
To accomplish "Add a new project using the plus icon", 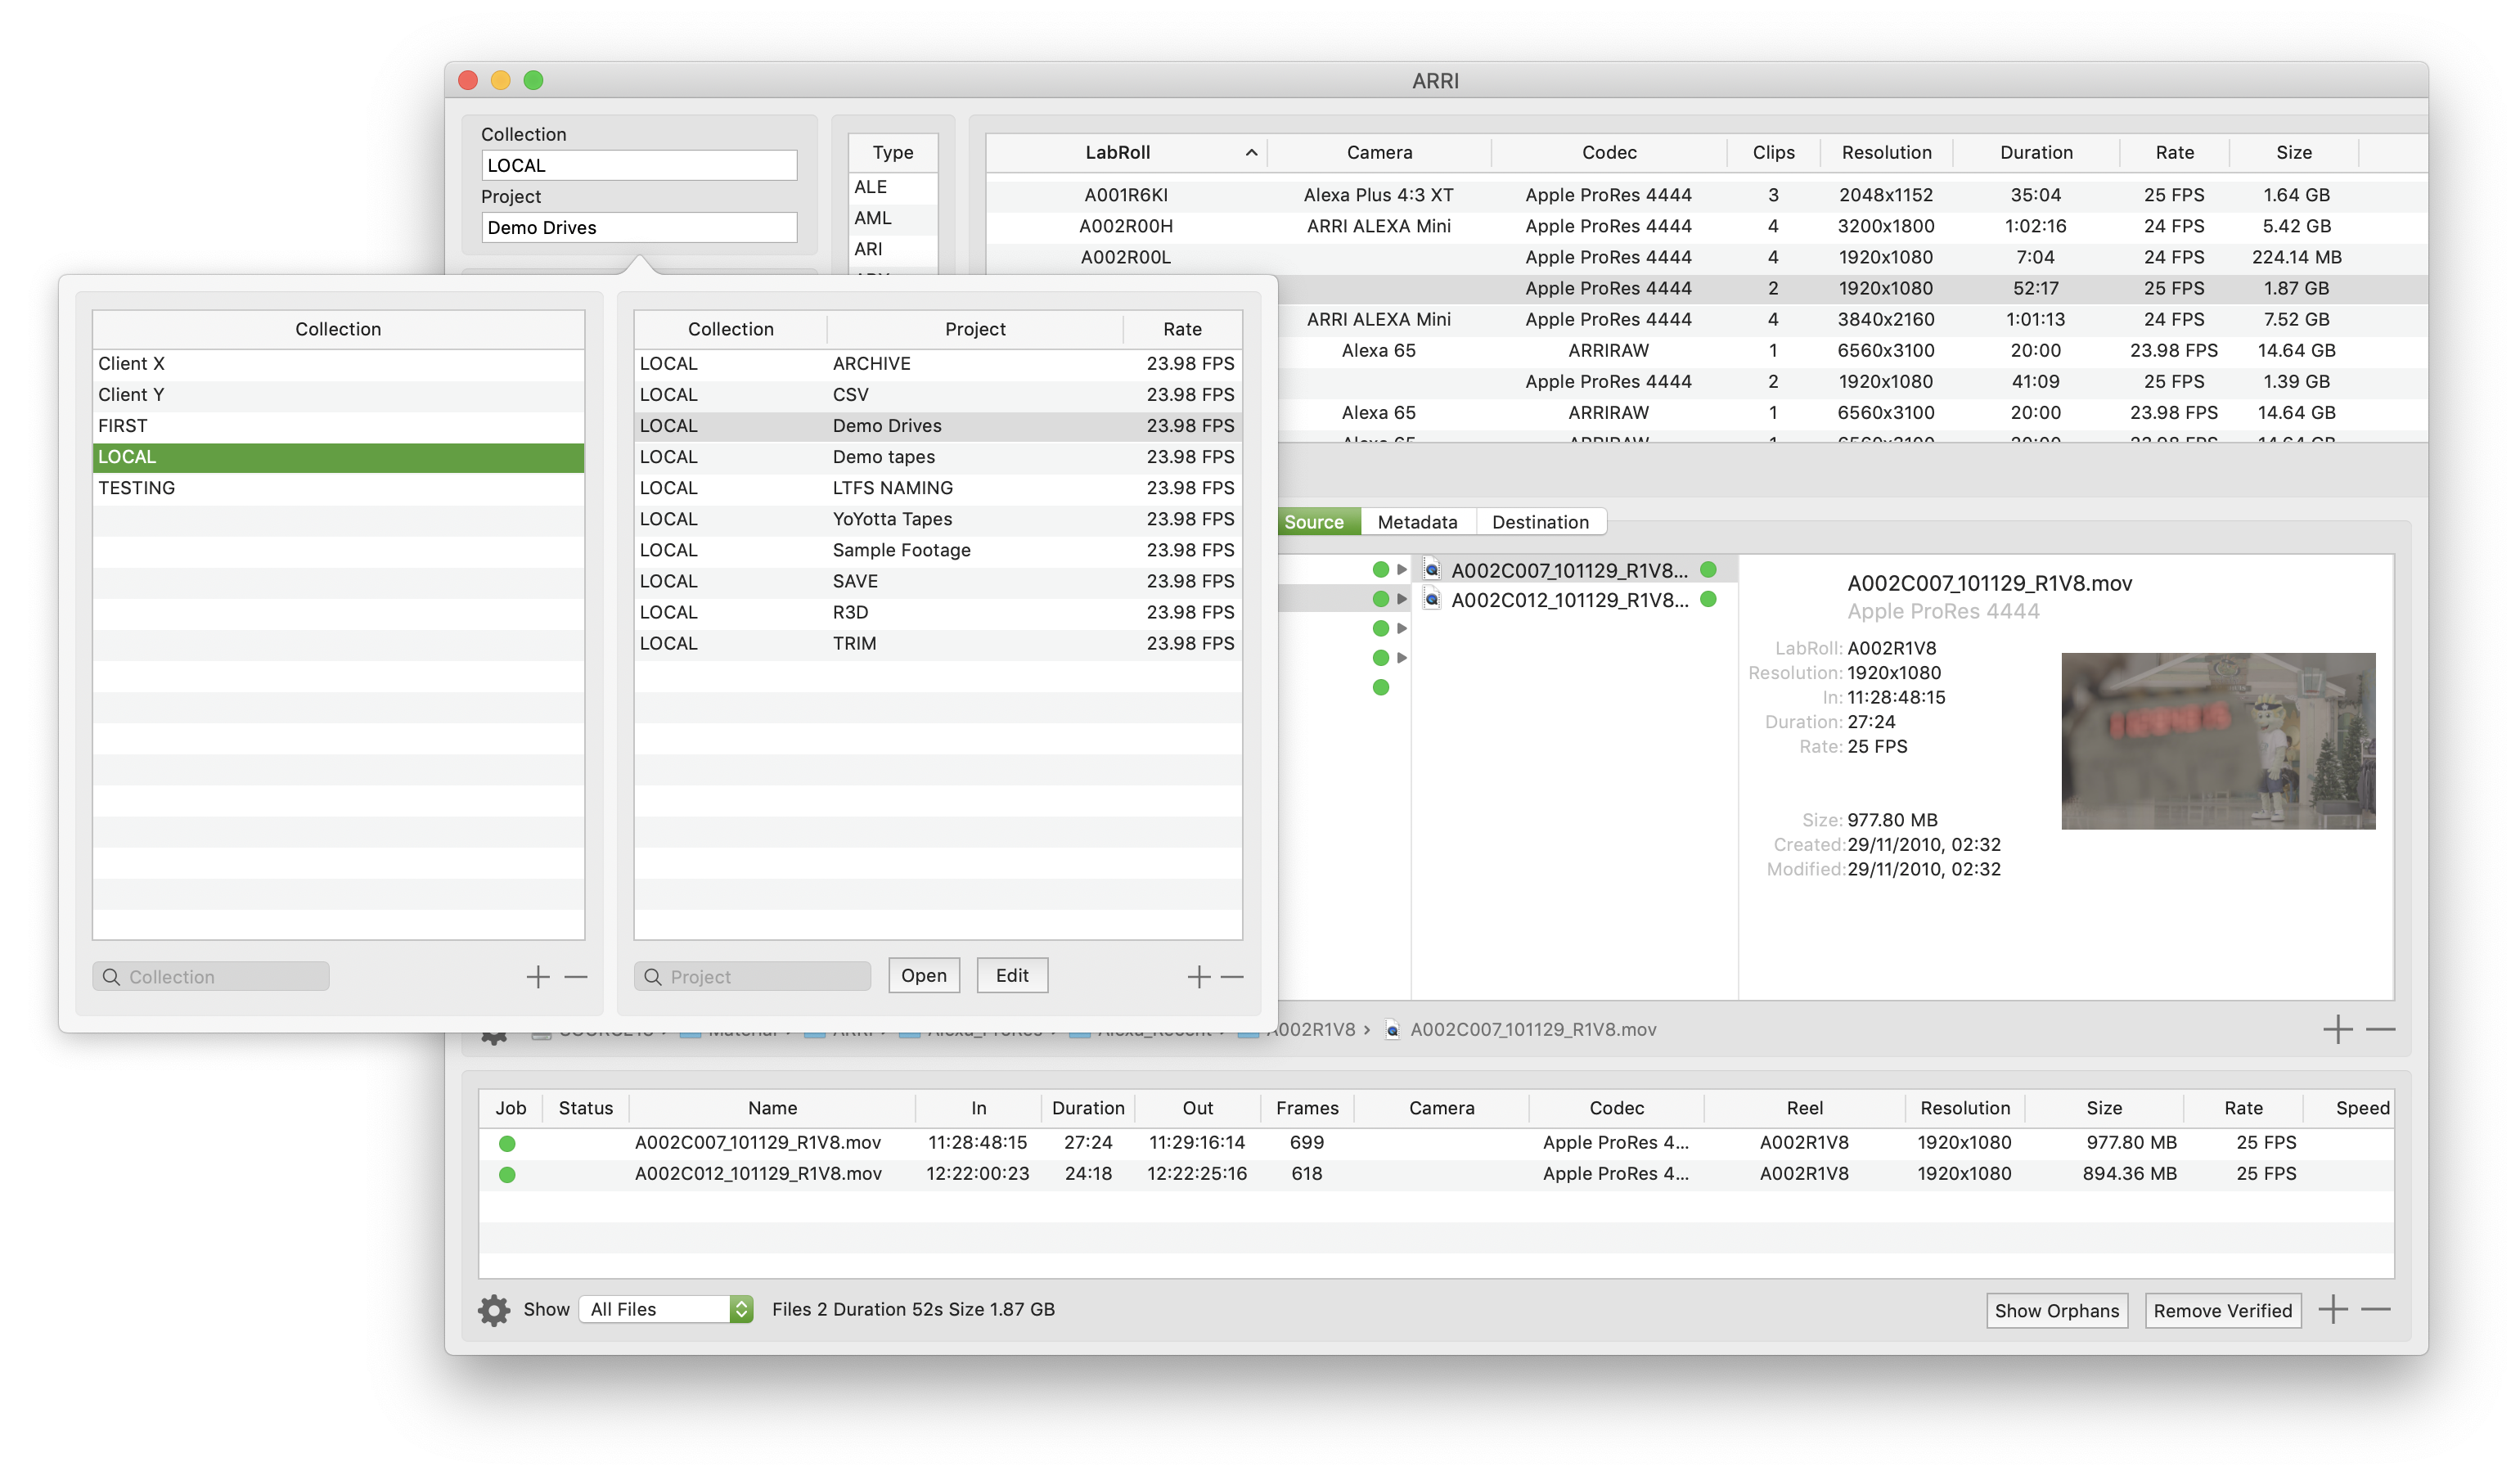I will tap(1199, 977).
